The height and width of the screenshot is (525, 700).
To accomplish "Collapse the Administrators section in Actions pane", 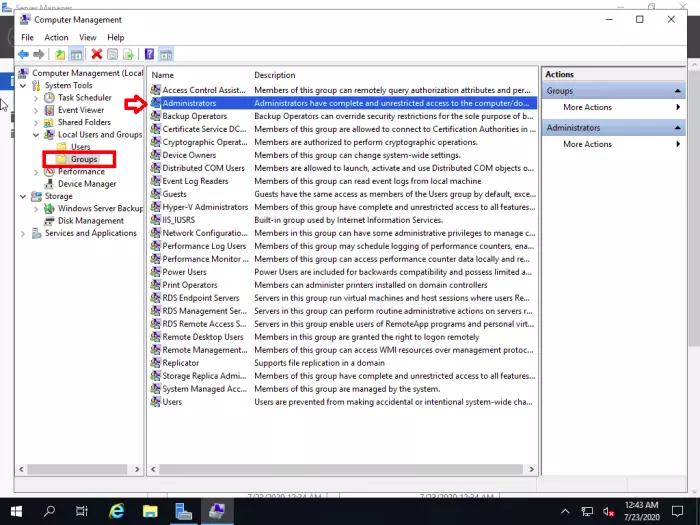I will [x=677, y=128].
